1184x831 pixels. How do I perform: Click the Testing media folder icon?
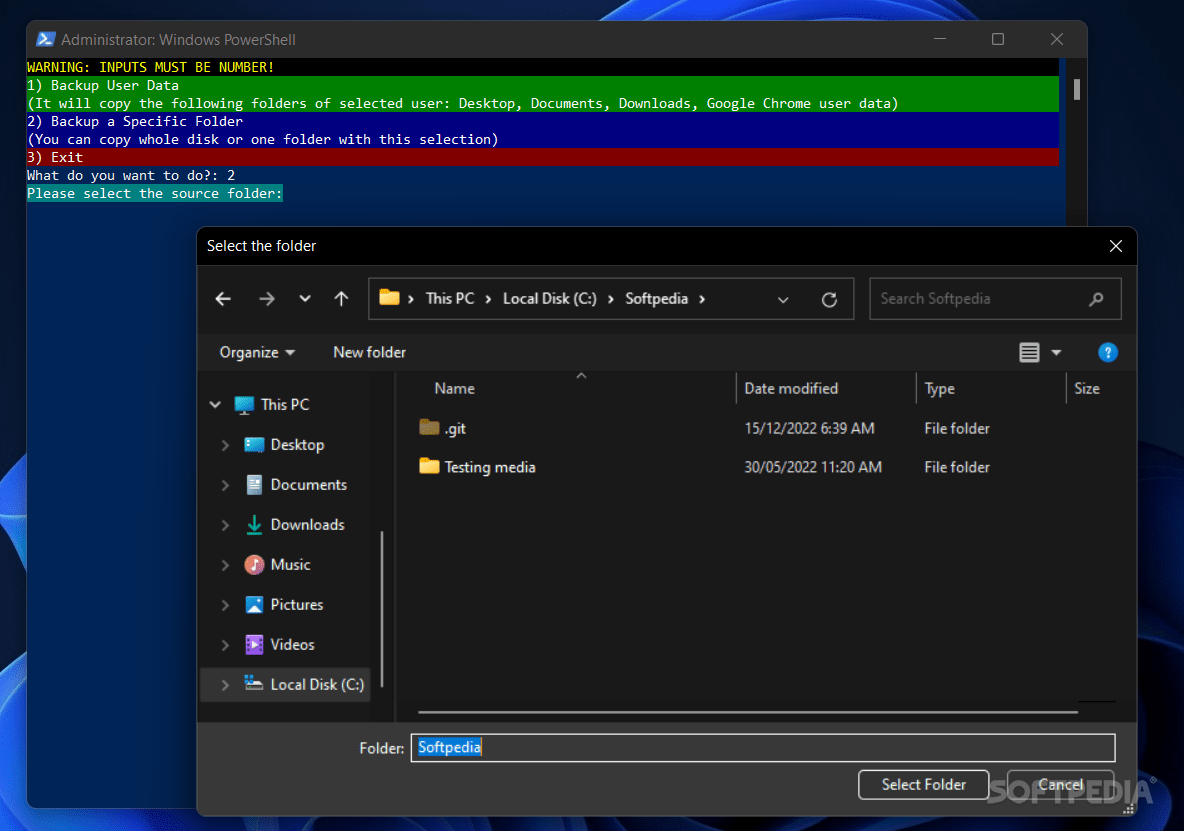[x=429, y=466]
